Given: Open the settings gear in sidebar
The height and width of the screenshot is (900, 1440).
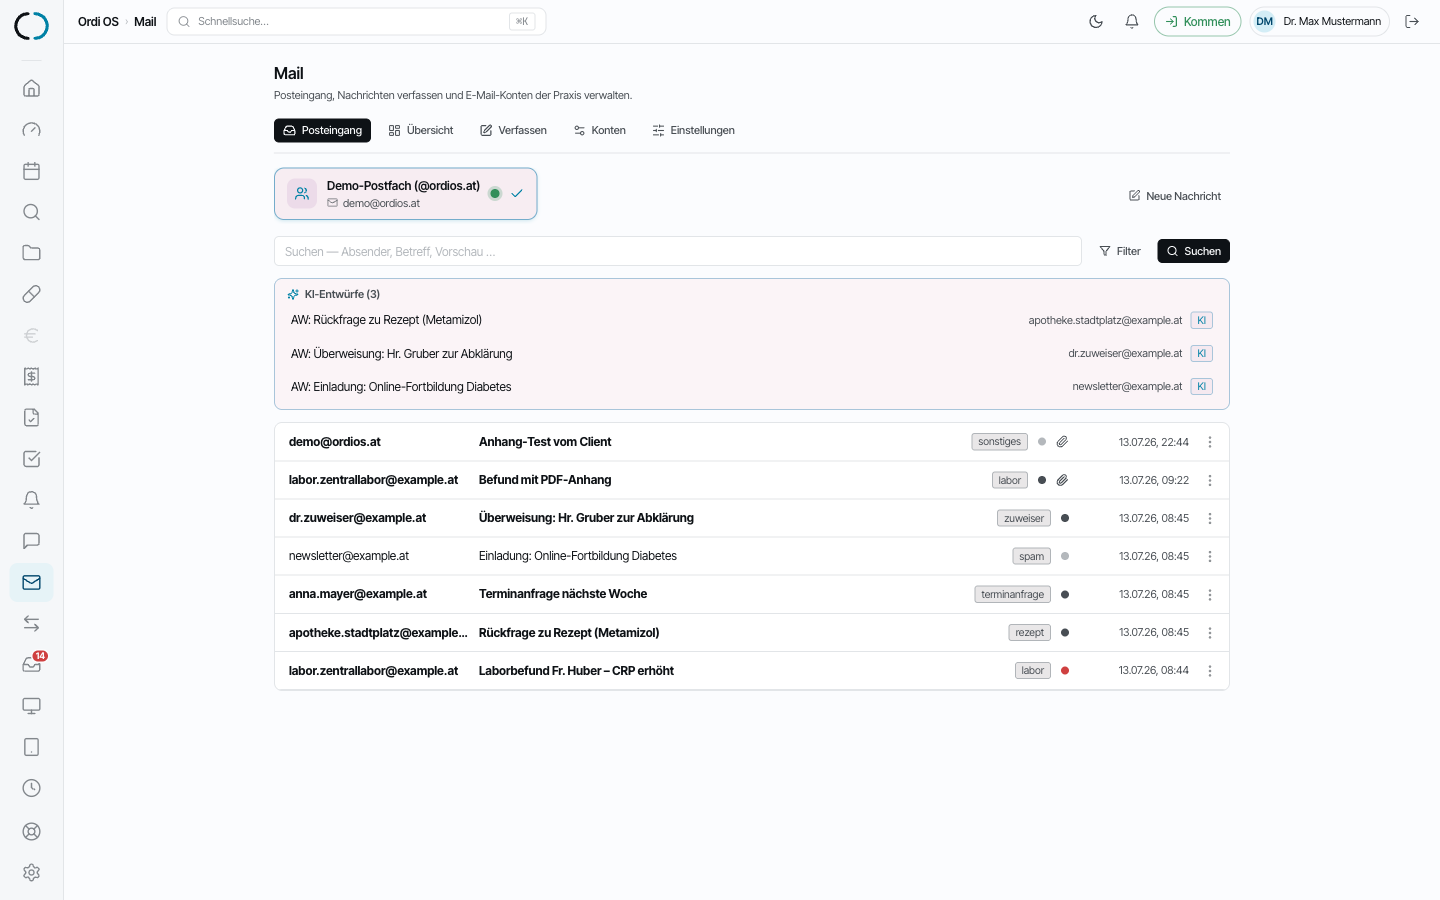Looking at the screenshot, I should click(32, 872).
